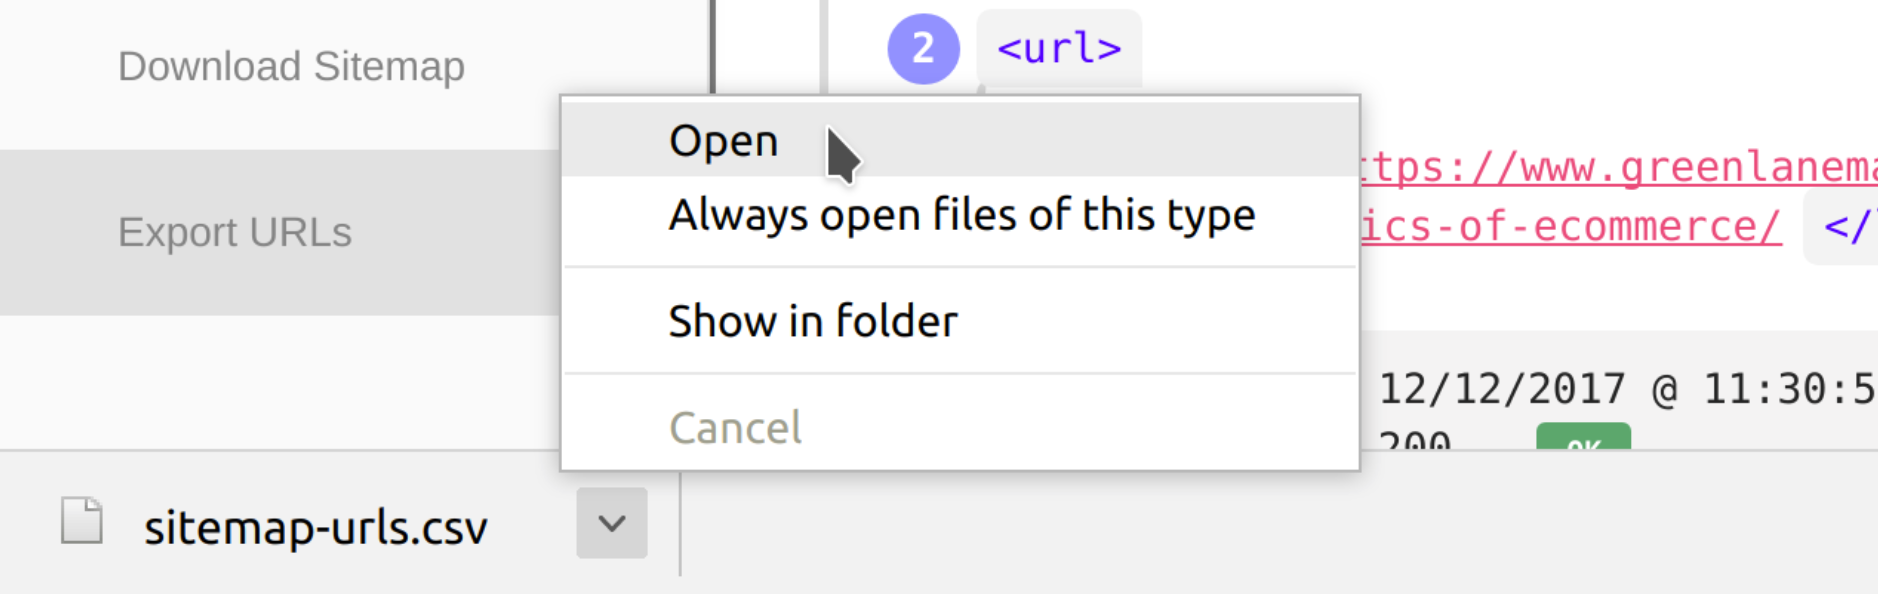Click Export URLs in the sidebar
This screenshot has width=1878, height=594.
235,232
